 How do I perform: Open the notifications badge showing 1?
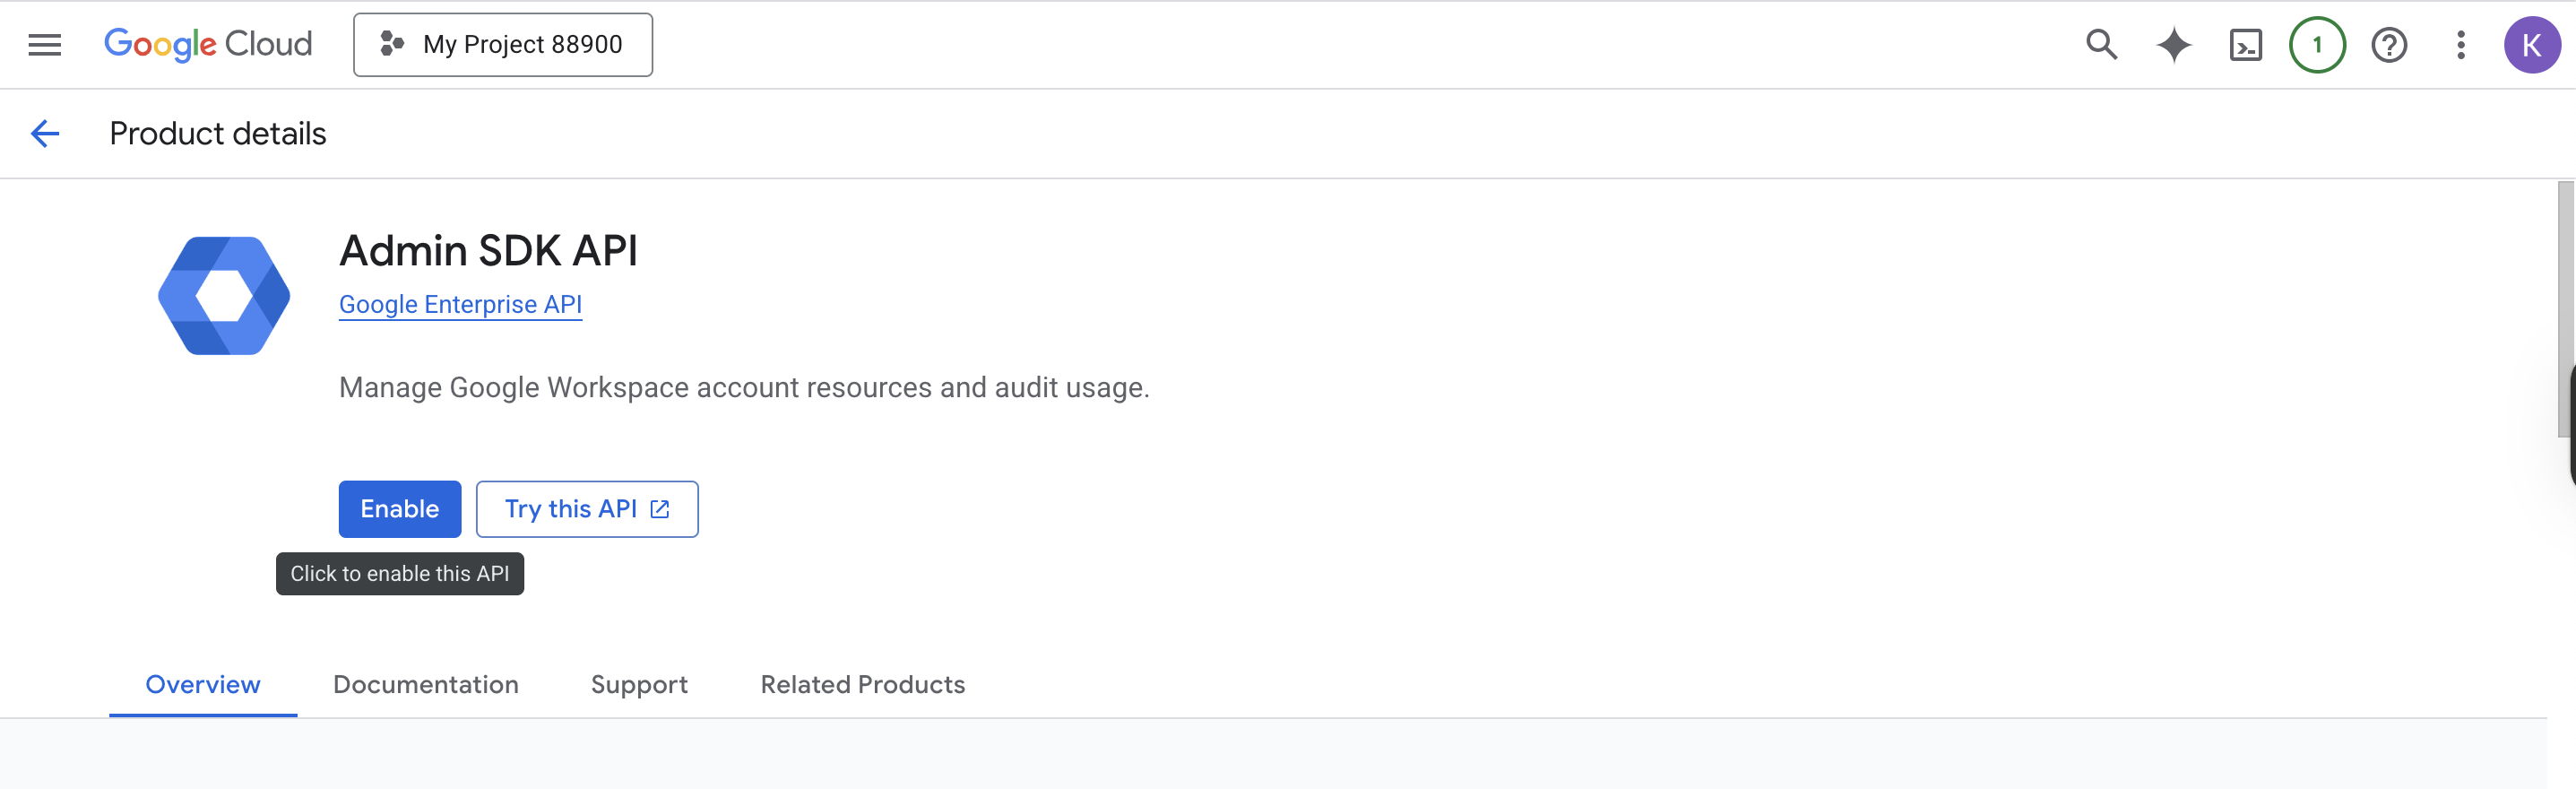pos(2317,45)
